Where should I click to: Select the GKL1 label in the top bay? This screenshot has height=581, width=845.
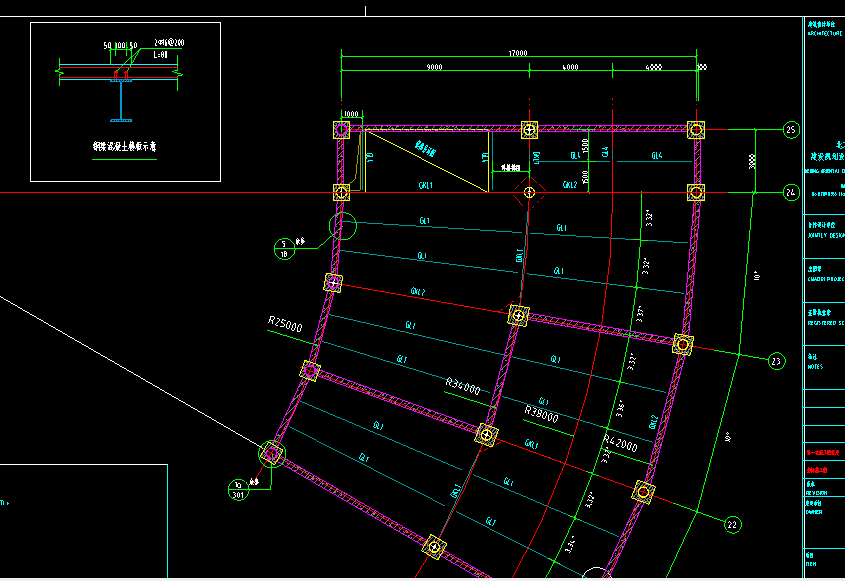coord(426,185)
